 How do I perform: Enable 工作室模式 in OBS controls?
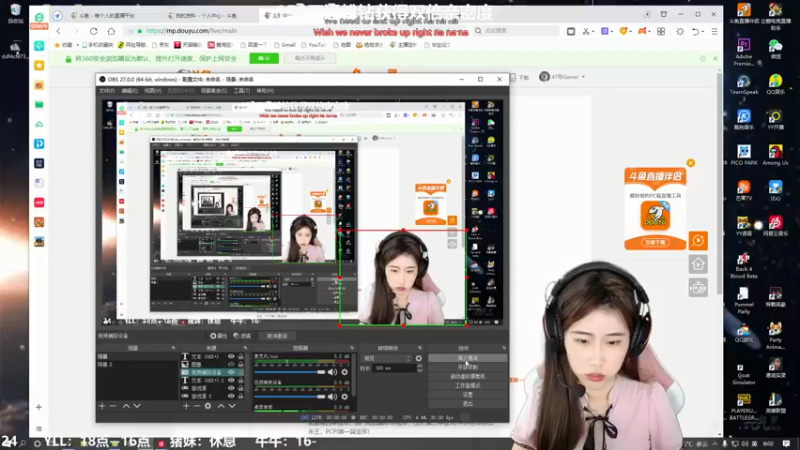coord(467,386)
